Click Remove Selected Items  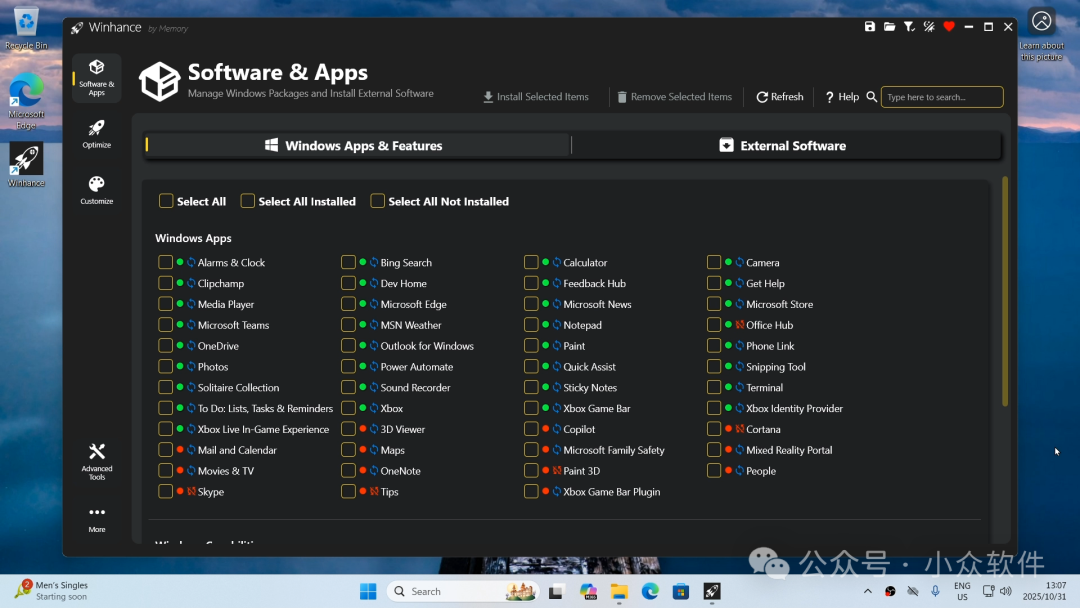coord(674,97)
